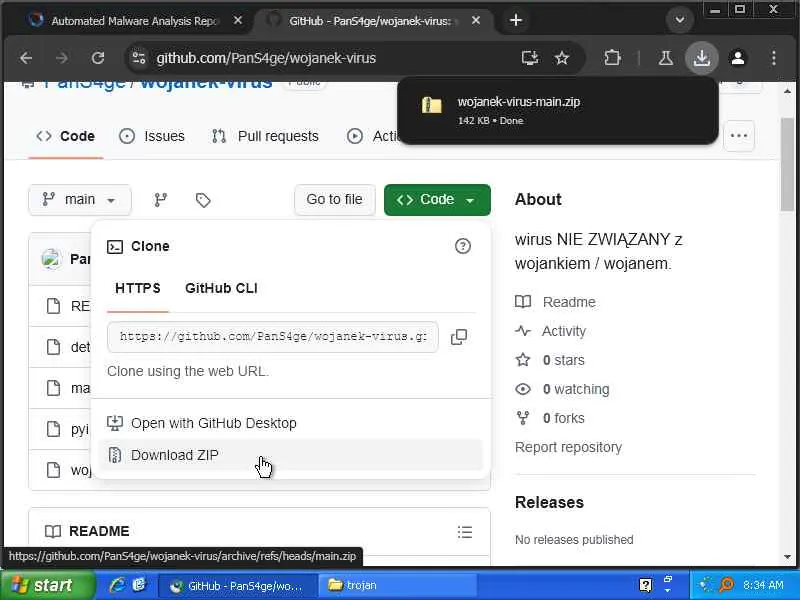Click the file icon in the pyi row
Viewport: 800px width, 600px height.
pos(54,429)
